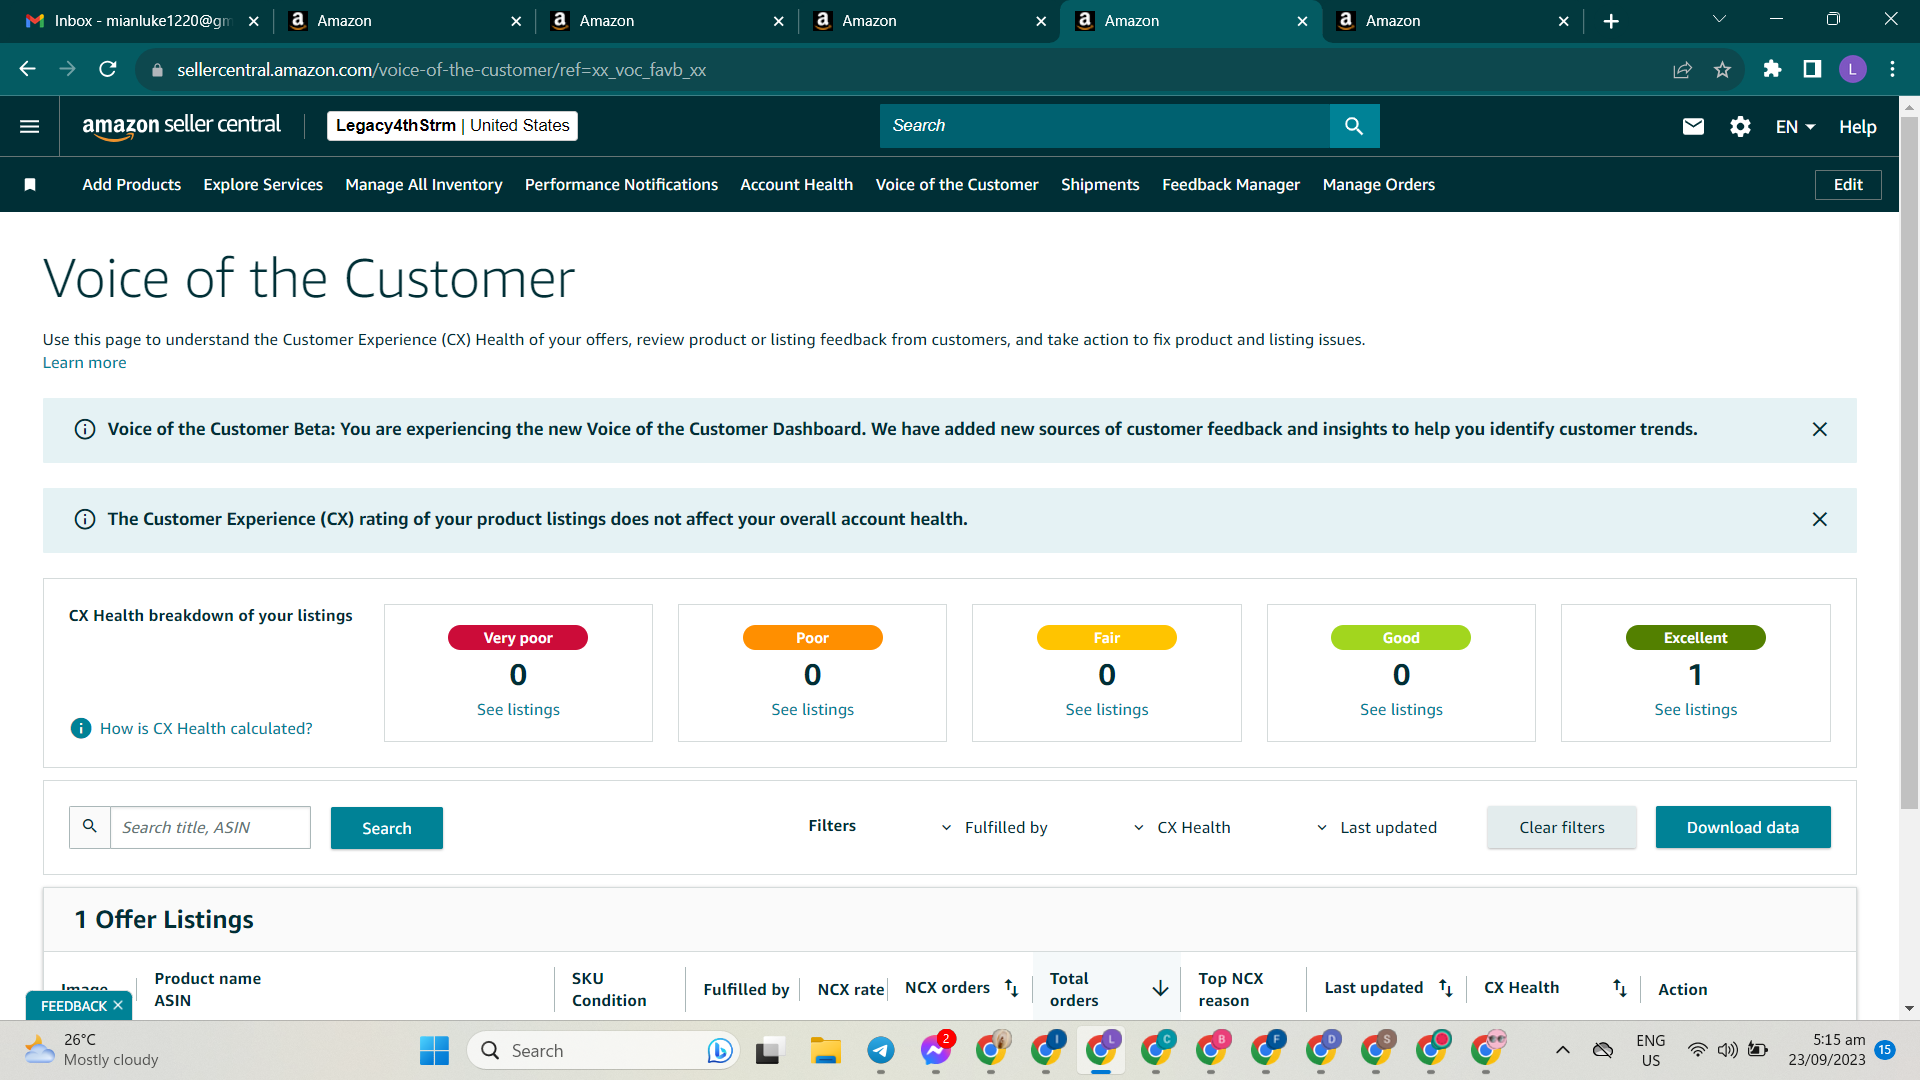This screenshot has width=1920, height=1080.
Task: Open the browser extensions puzzle icon
Action: coord(1772,69)
